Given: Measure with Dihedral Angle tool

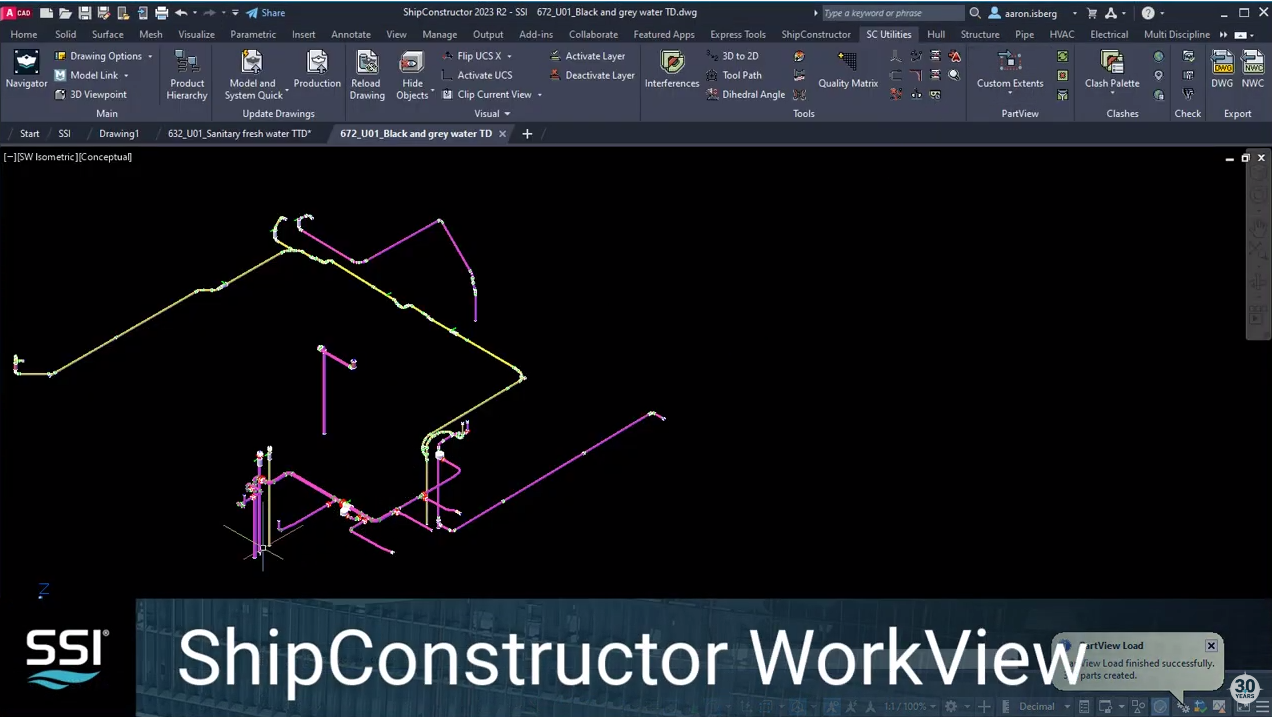Looking at the screenshot, I should (745, 94).
